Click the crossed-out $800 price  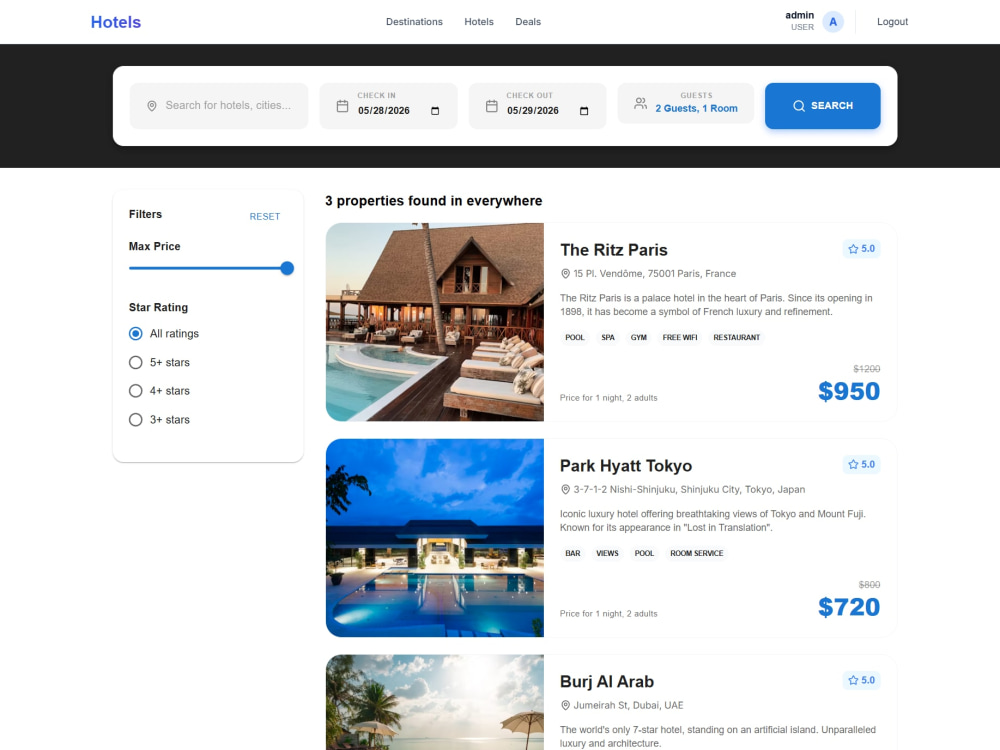point(869,585)
